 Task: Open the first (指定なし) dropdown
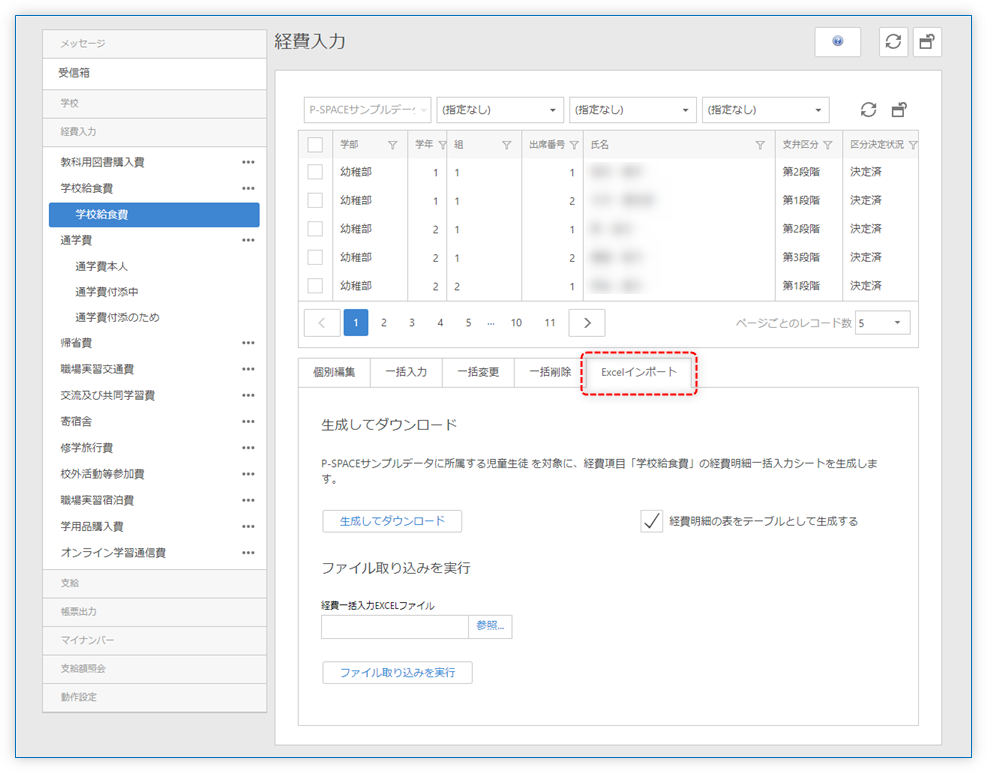click(x=500, y=110)
